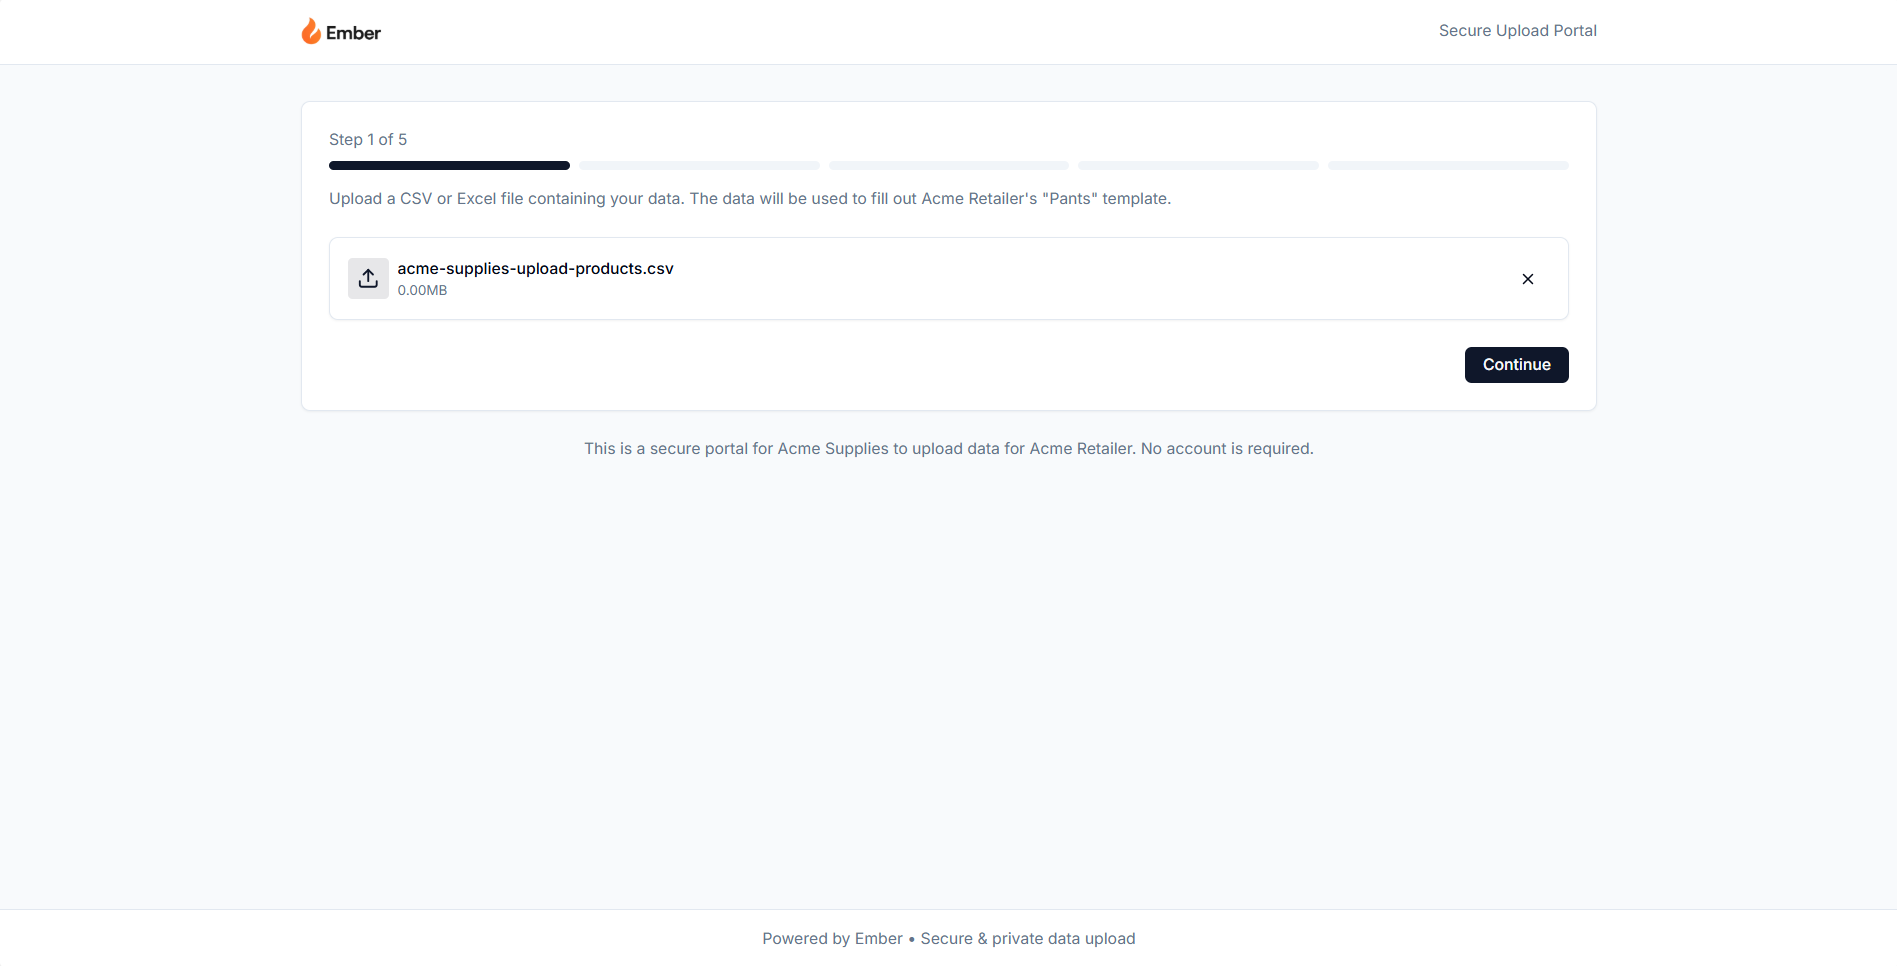Select the file name acme-supplies-upload-products.csv

(x=535, y=268)
